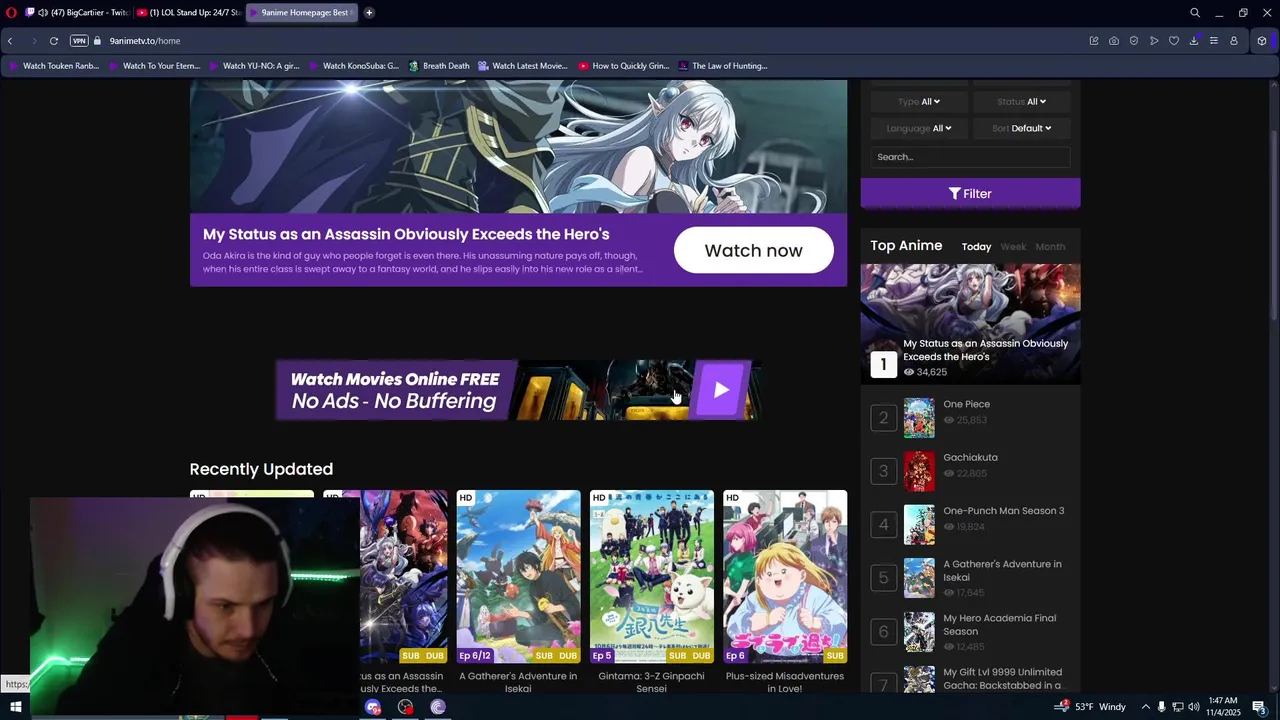This screenshot has width=1280, height=720.
Task: Open the Windows Start button
Action: [x=15, y=707]
